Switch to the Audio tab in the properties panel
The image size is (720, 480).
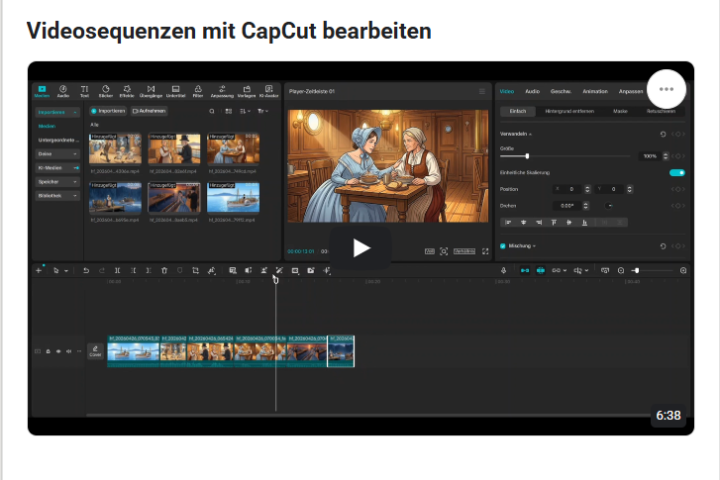(532, 91)
